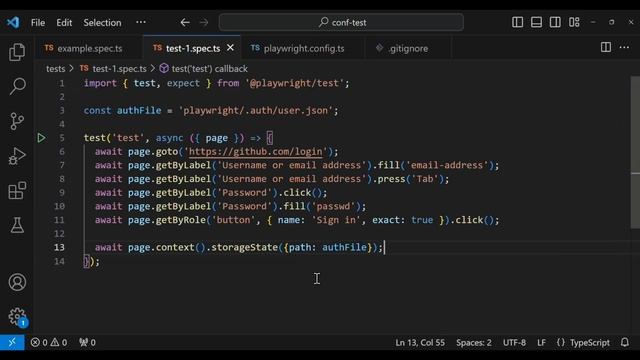Open the Source Control view
The width and height of the screenshot is (640, 360).
tap(17, 121)
